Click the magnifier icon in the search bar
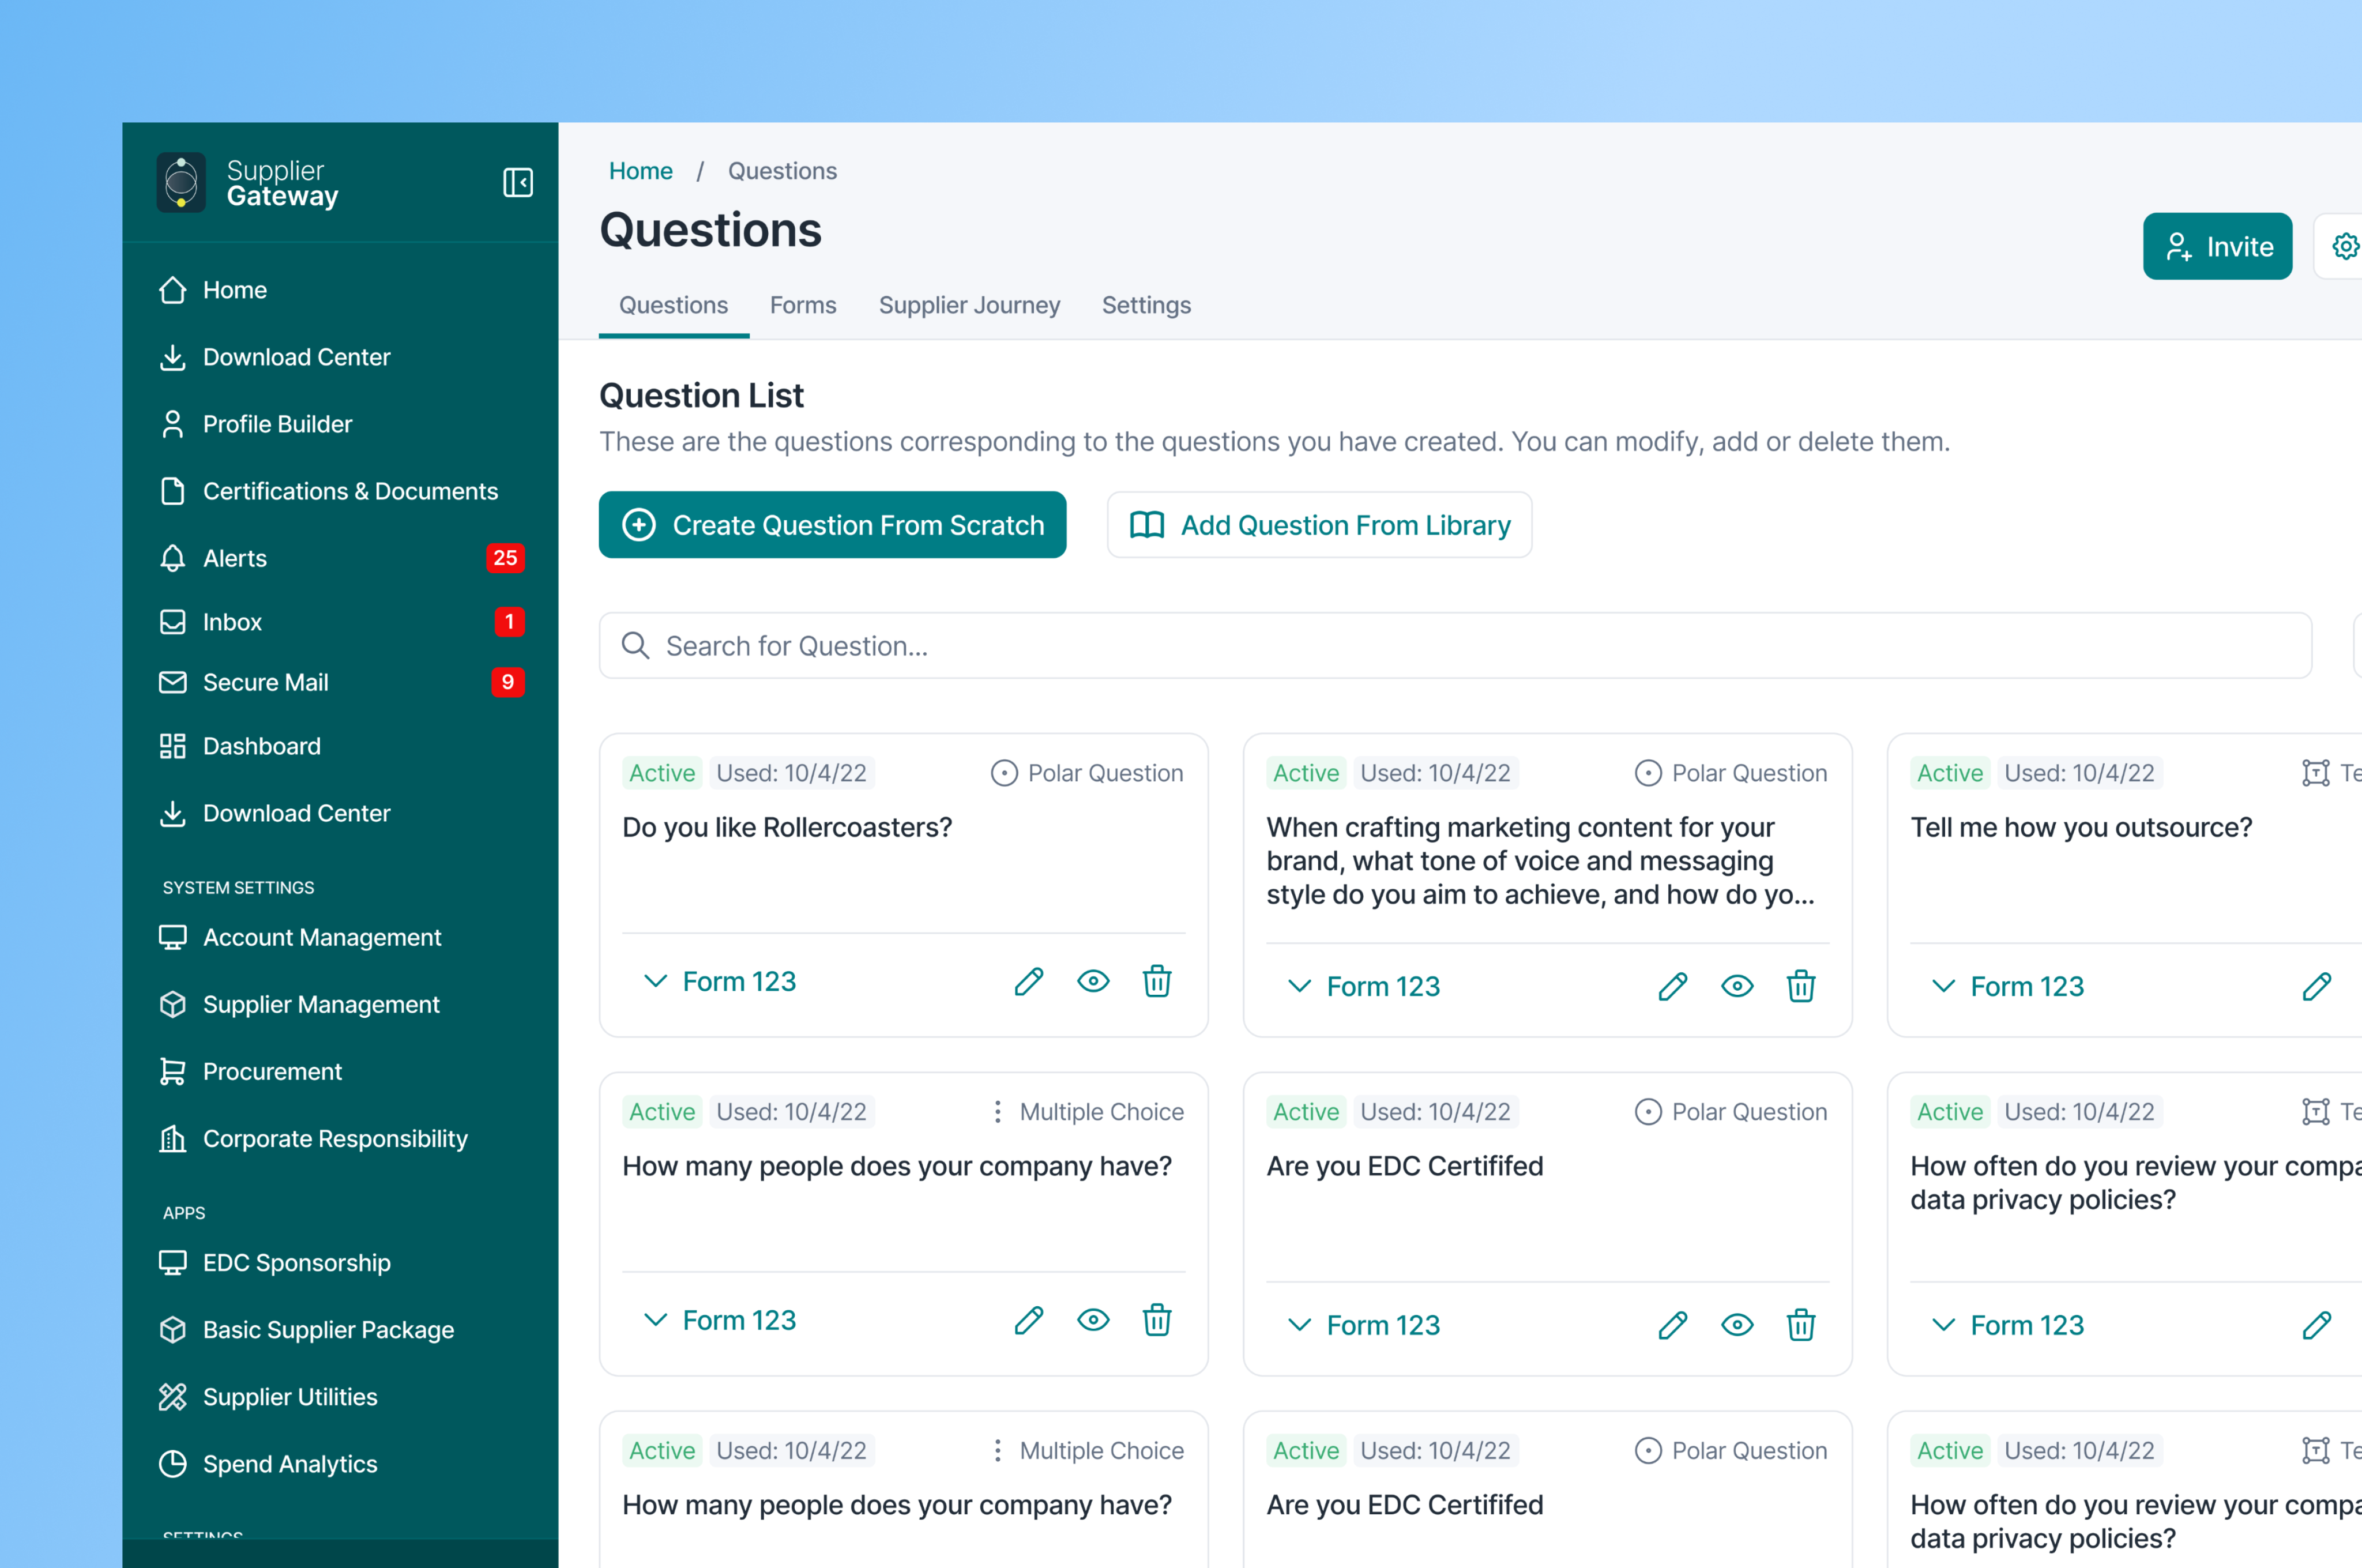The image size is (2362, 1568). [636, 645]
